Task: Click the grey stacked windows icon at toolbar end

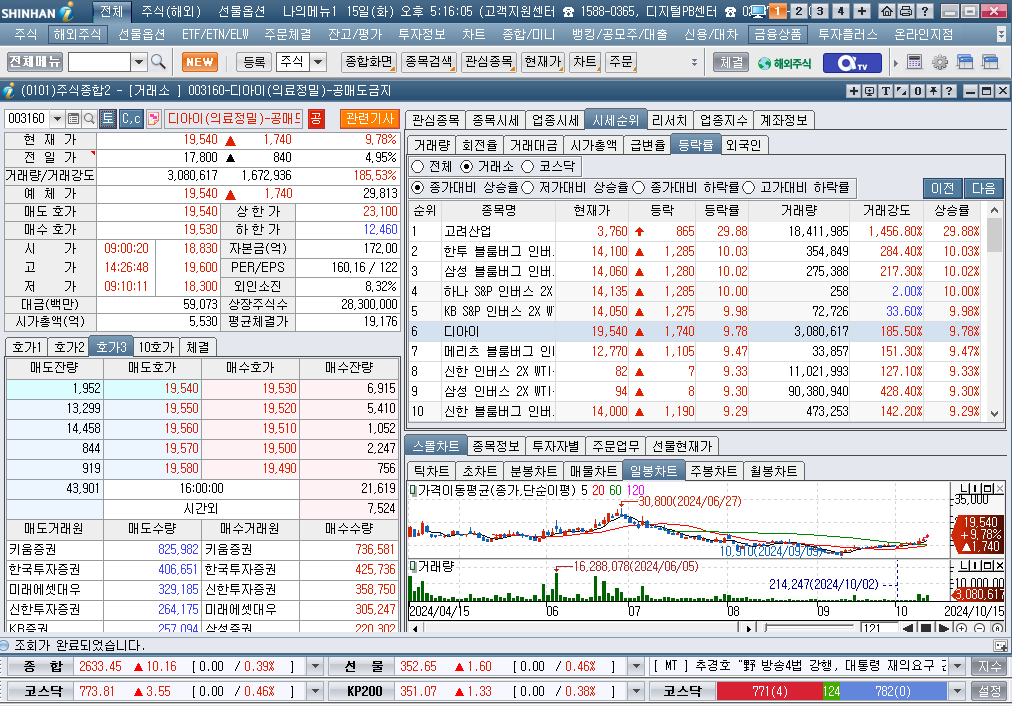Action: [990, 62]
